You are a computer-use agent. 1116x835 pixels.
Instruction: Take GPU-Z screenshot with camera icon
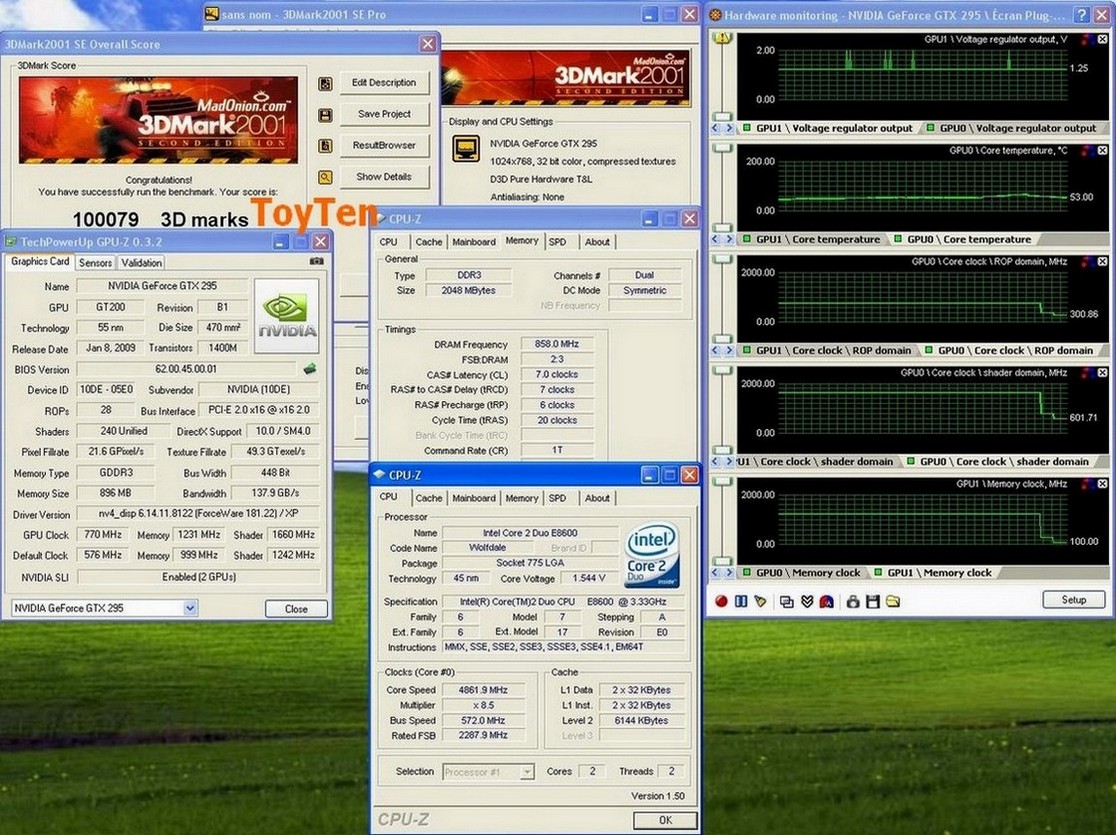316,261
